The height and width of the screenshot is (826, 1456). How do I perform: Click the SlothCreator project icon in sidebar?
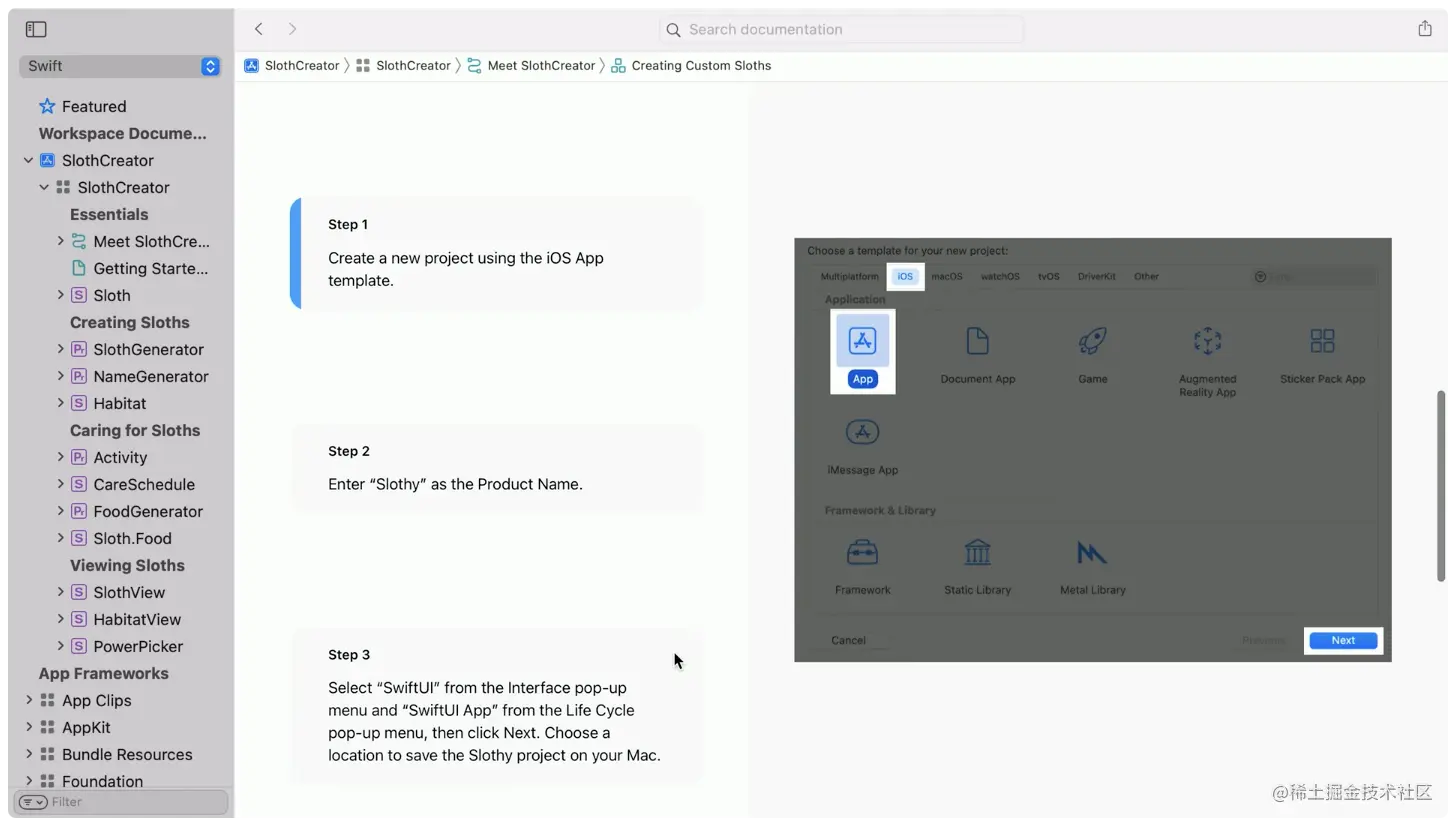47,160
